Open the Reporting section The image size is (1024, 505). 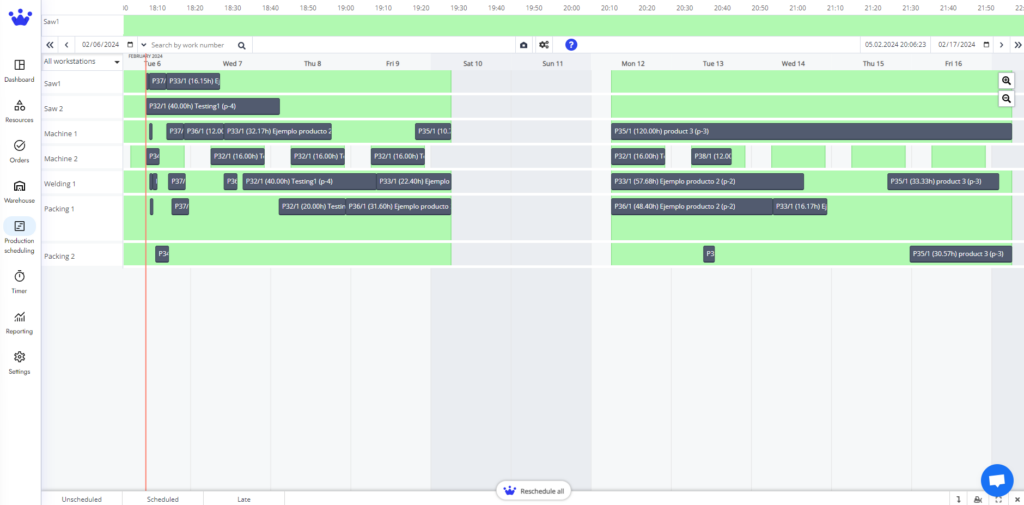pos(20,322)
